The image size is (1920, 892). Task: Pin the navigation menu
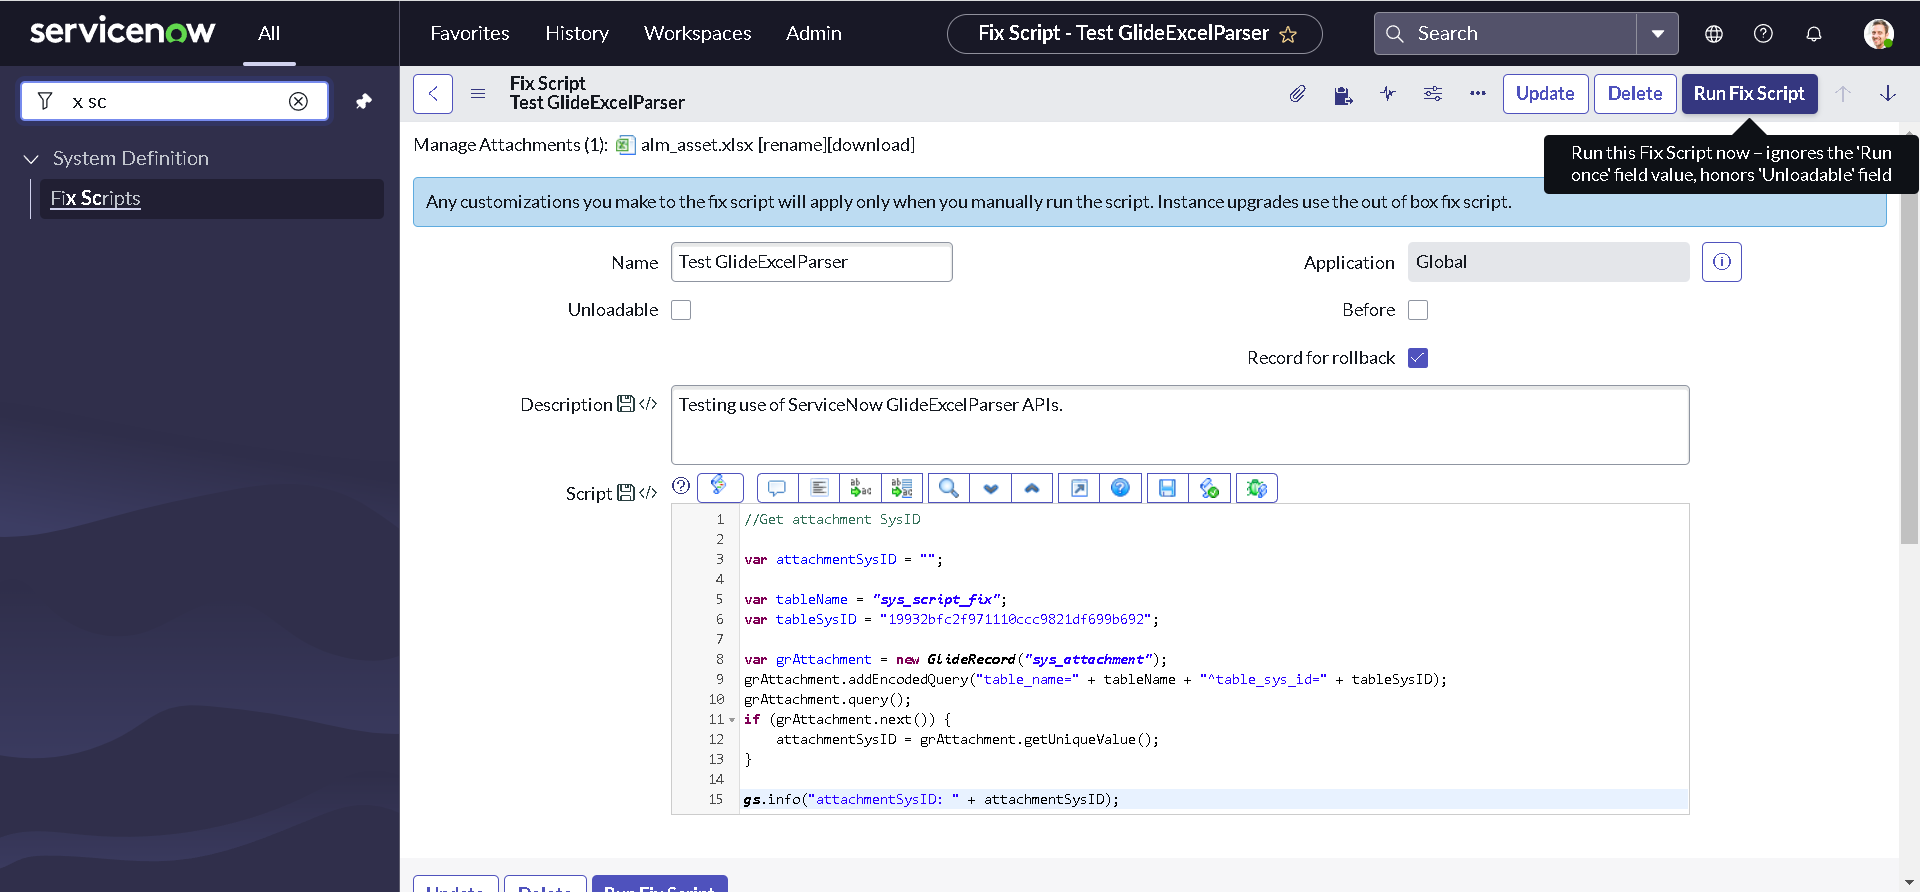[x=364, y=101]
